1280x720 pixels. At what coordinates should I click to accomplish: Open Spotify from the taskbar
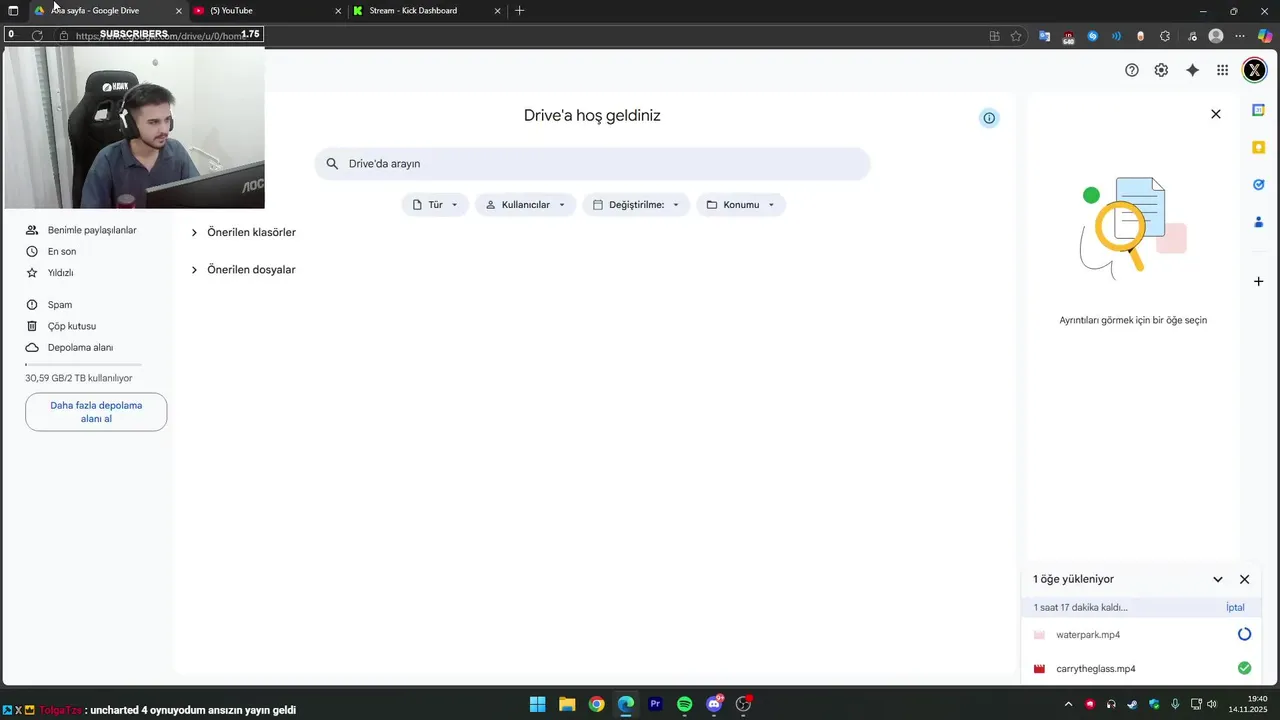pos(684,704)
